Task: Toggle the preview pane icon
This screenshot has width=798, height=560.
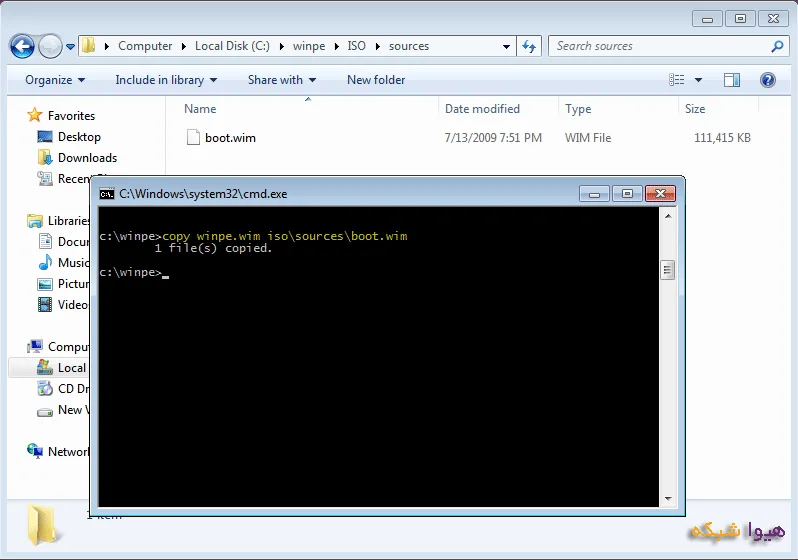Action: pyautogui.click(x=732, y=80)
